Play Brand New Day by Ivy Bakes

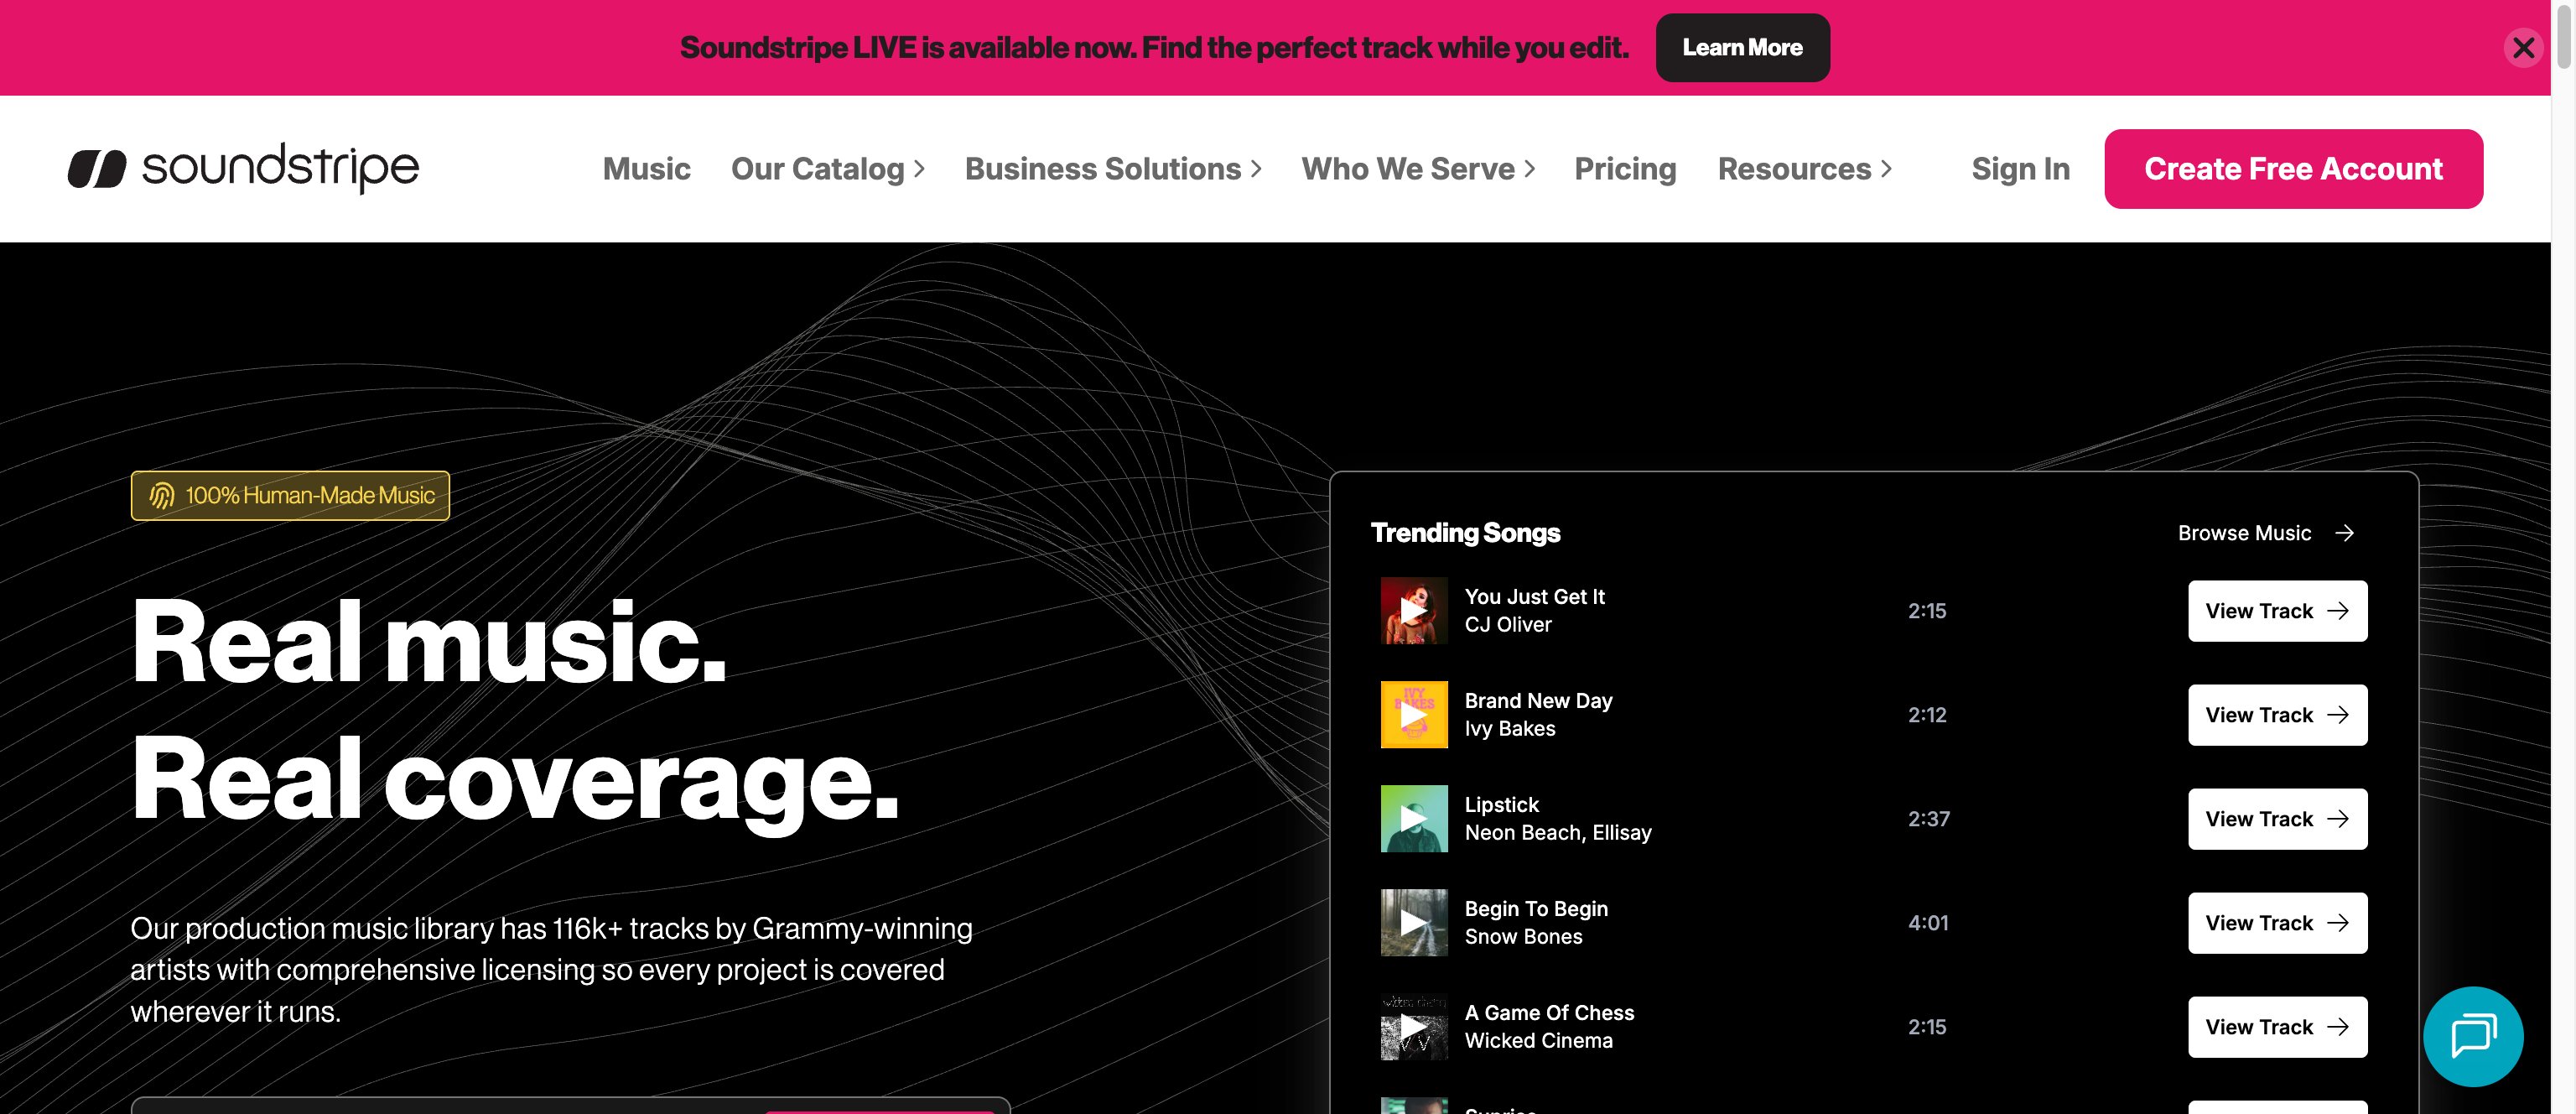1413,714
